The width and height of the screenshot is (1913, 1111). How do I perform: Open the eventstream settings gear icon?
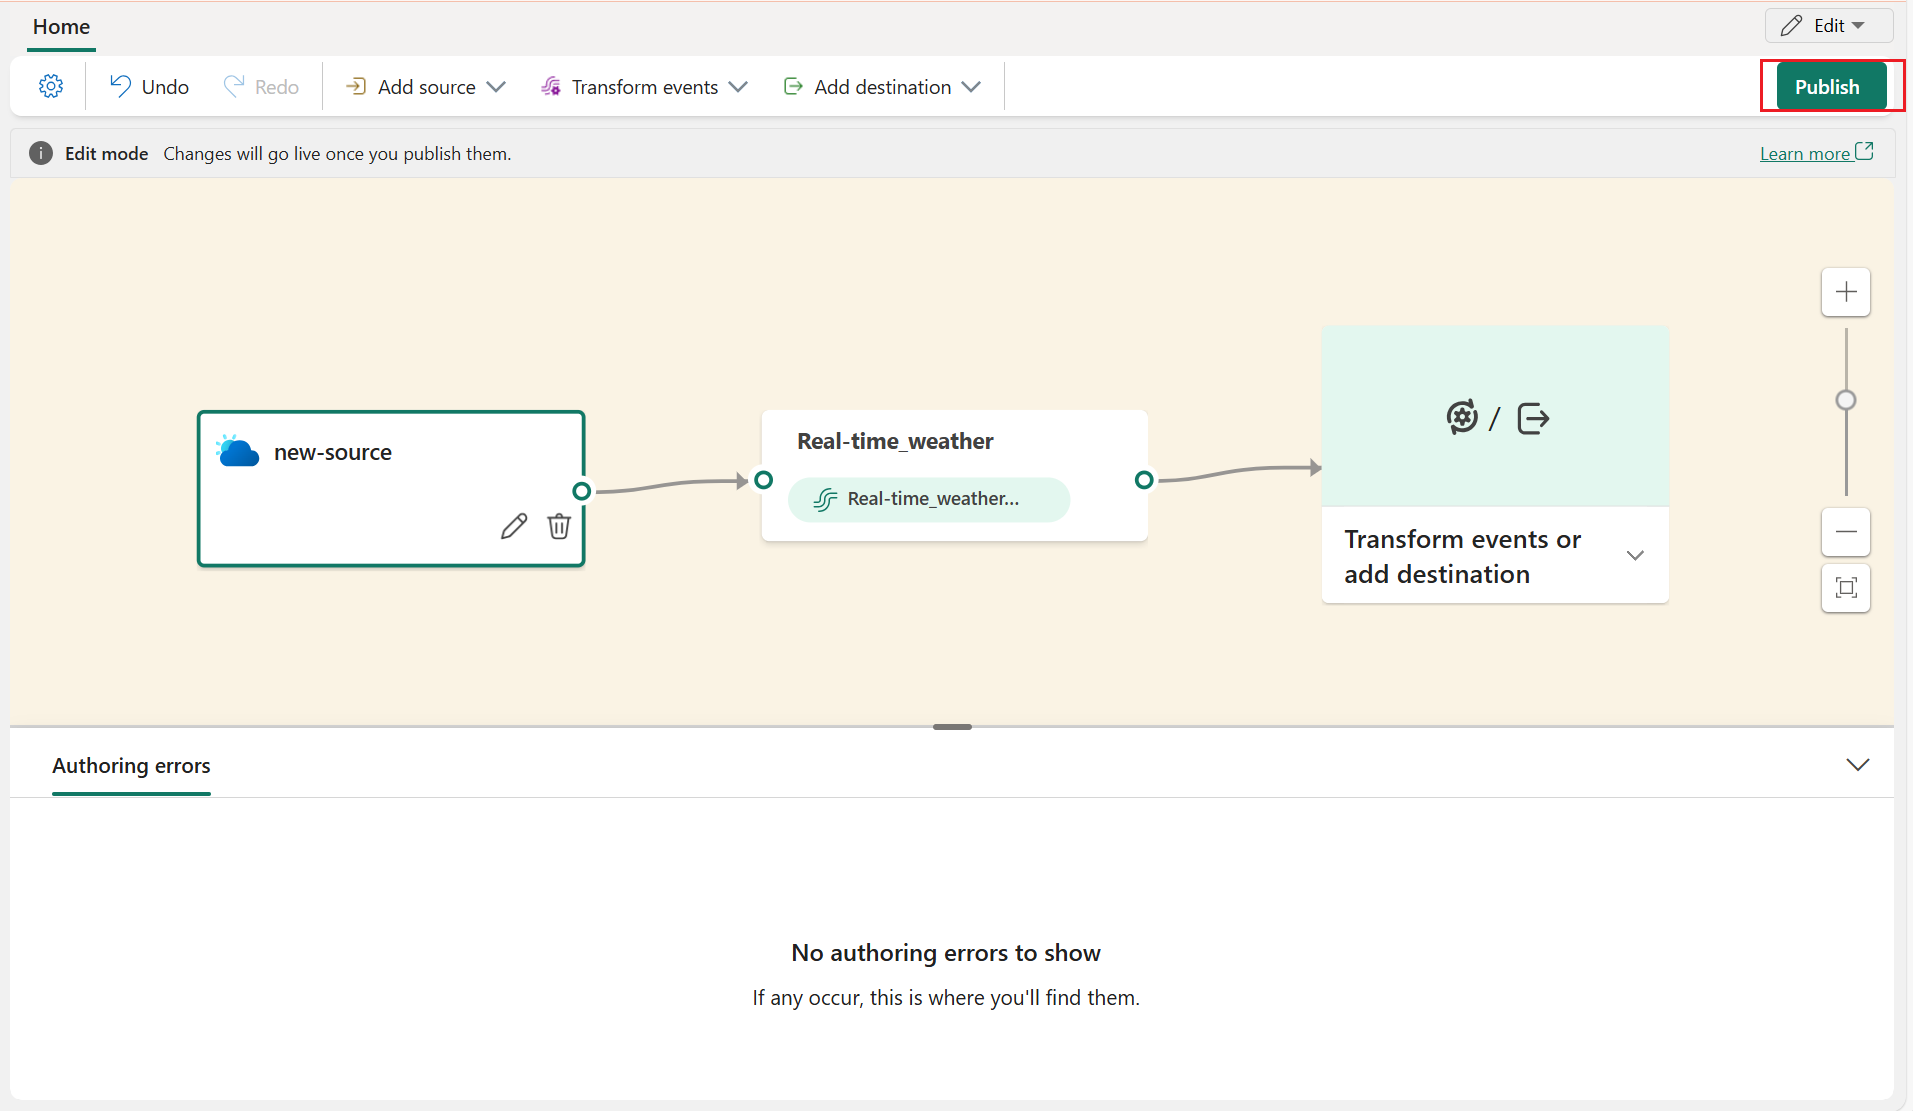click(51, 87)
